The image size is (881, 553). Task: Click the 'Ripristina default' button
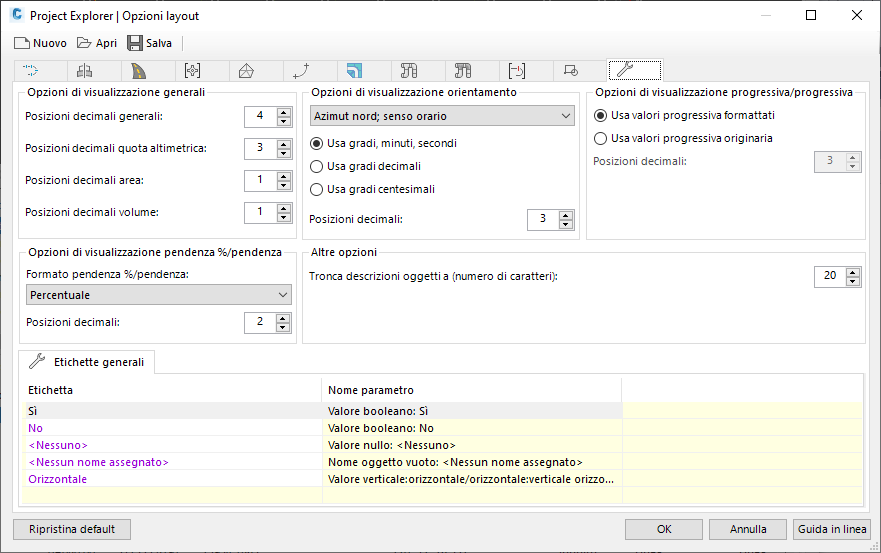pos(72,529)
